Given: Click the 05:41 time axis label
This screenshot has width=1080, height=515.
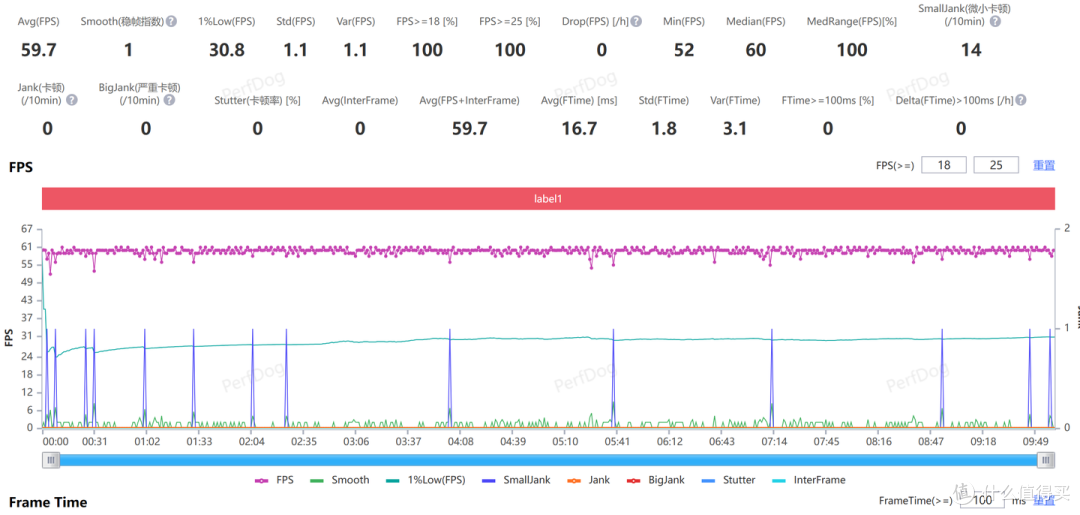Looking at the screenshot, I should click(616, 441).
